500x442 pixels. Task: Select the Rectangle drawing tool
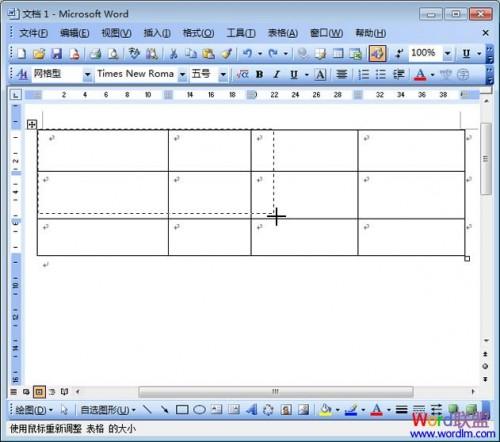pyautogui.click(x=182, y=409)
